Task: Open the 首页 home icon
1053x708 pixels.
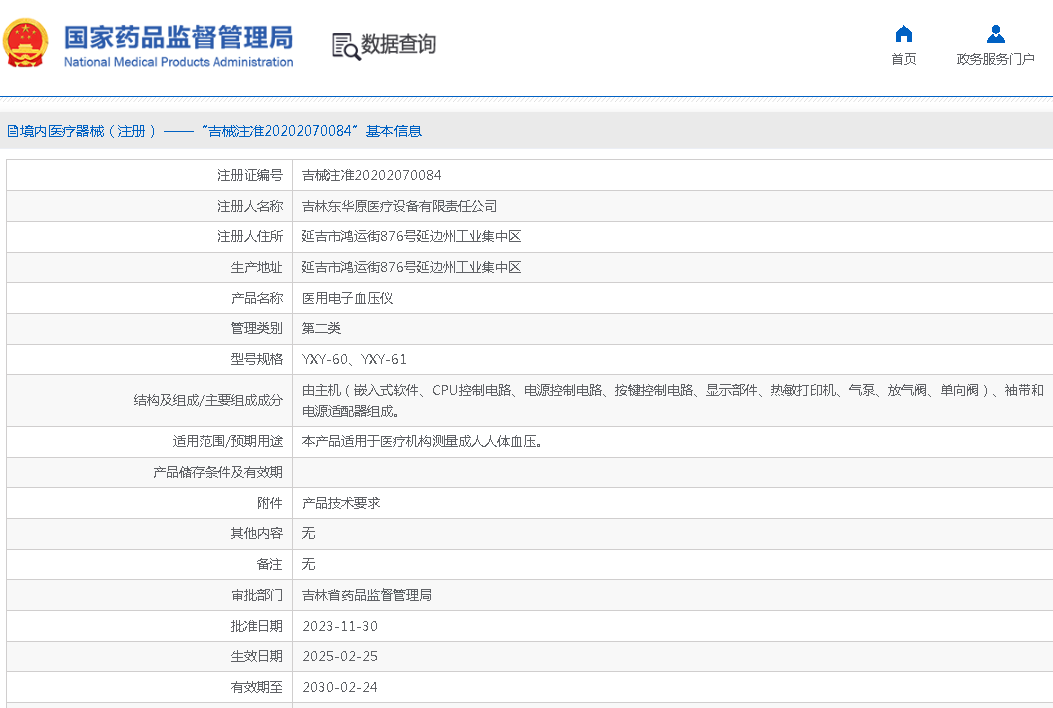Action: tap(904, 34)
